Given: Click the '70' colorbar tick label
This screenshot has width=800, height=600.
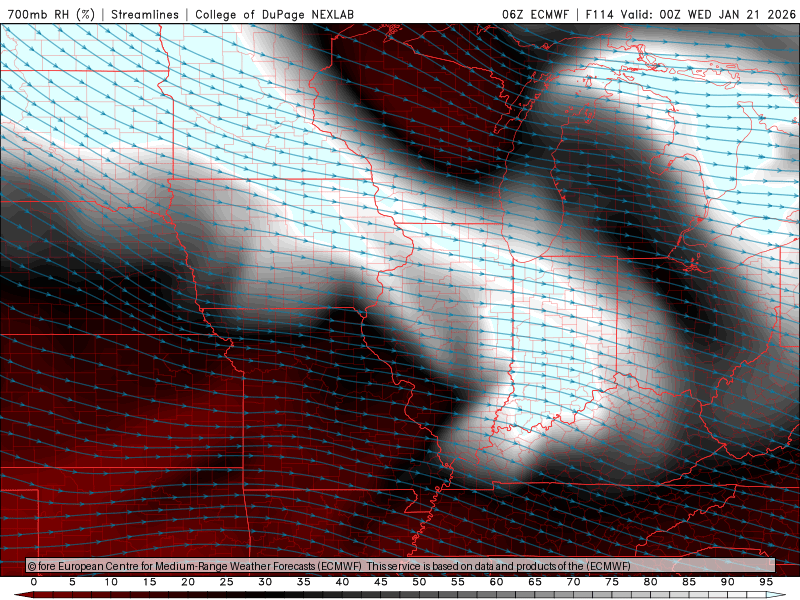Looking at the screenshot, I should click(573, 582).
